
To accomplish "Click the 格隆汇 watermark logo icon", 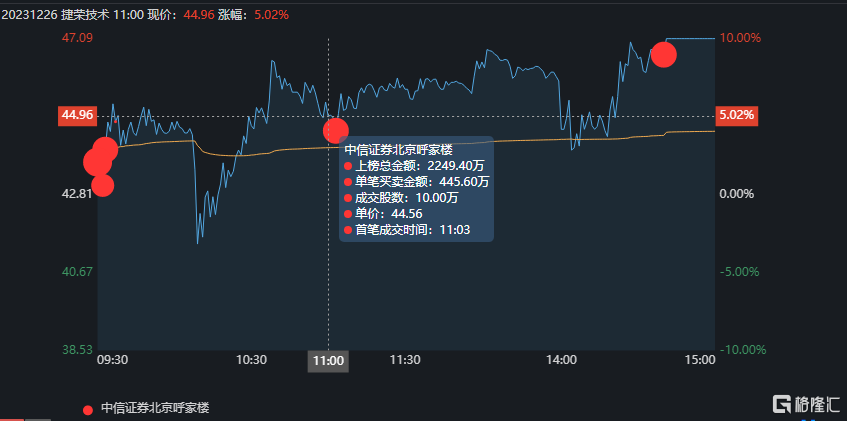I will pos(781,404).
